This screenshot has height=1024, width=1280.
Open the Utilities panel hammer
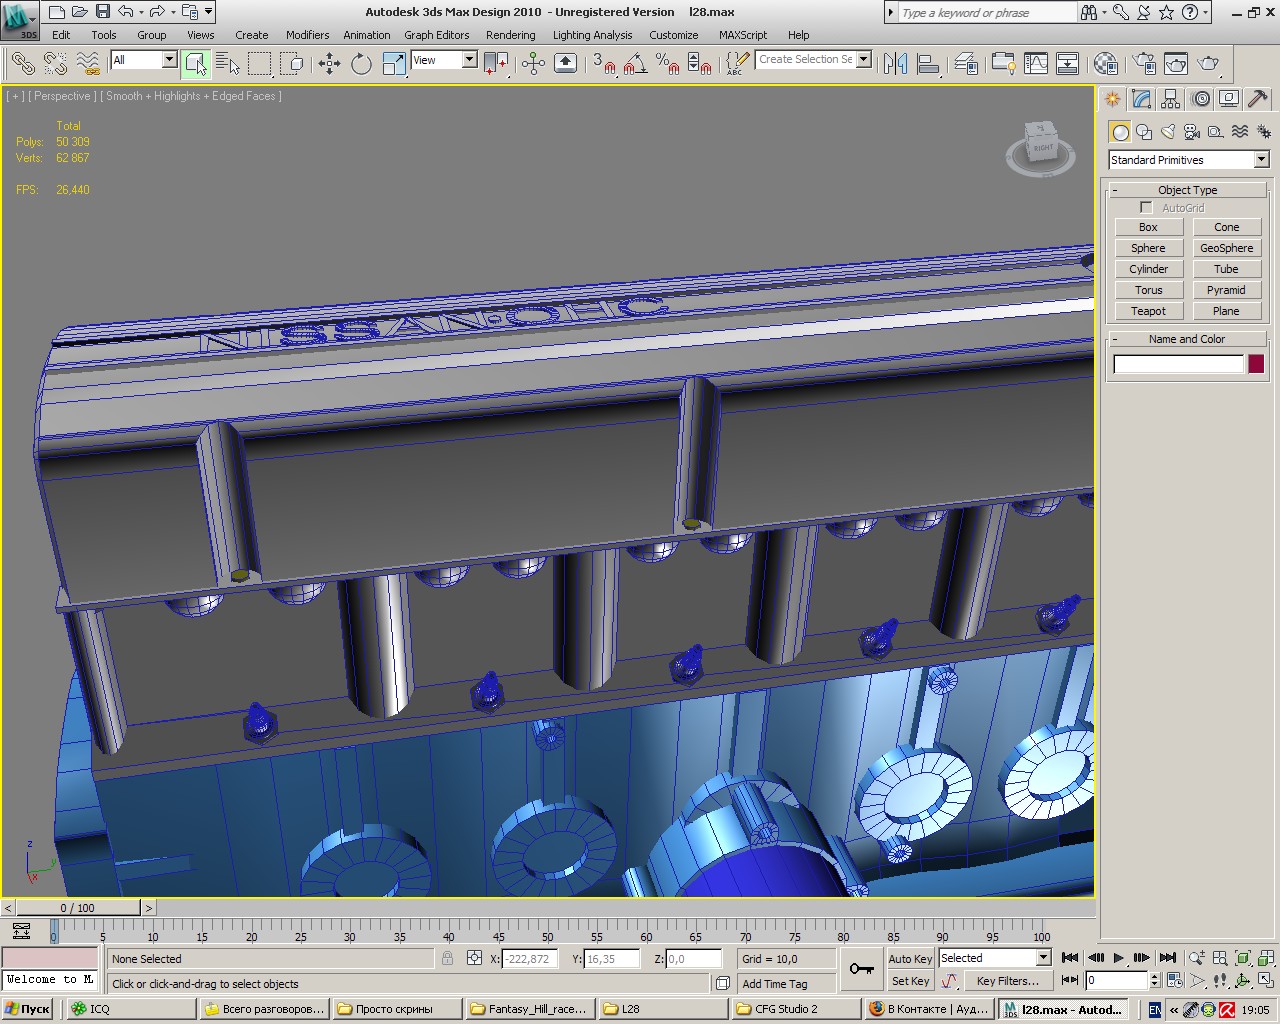coord(1258,99)
